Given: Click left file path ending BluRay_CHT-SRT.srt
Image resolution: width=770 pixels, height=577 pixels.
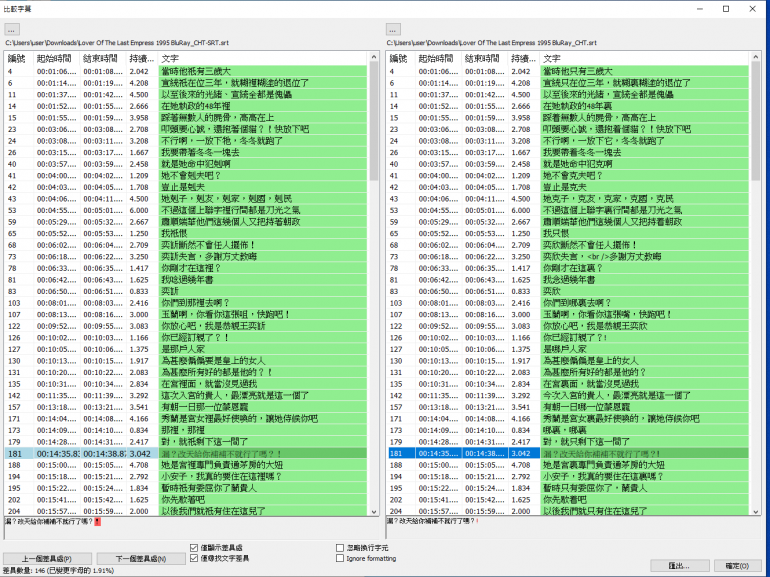Looking at the screenshot, I should tap(117, 43).
